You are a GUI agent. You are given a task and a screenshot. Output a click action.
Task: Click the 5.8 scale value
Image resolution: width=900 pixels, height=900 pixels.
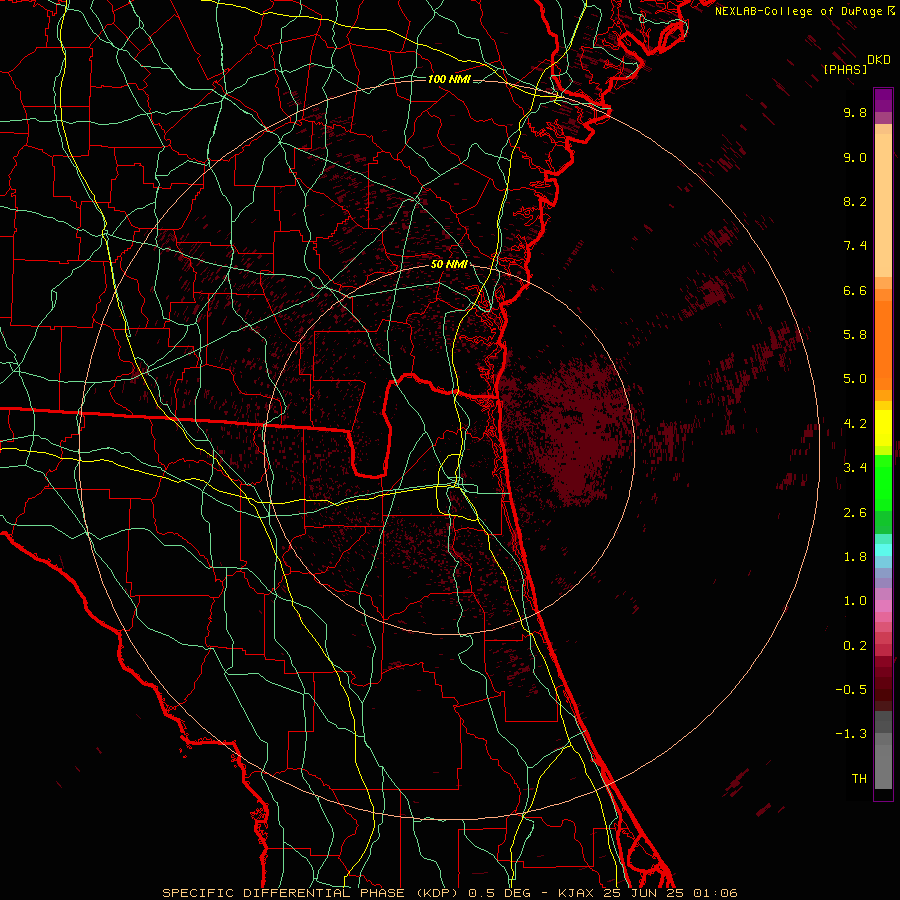click(855, 335)
